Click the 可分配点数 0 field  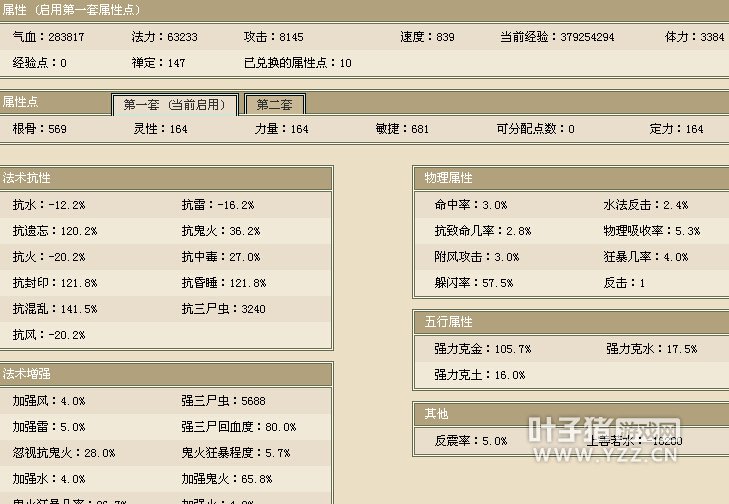coord(535,129)
